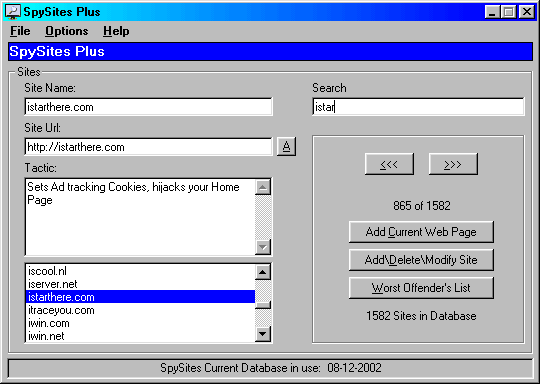Open the File menu
This screenshot has height=384, width=540.
pos(20,31)
